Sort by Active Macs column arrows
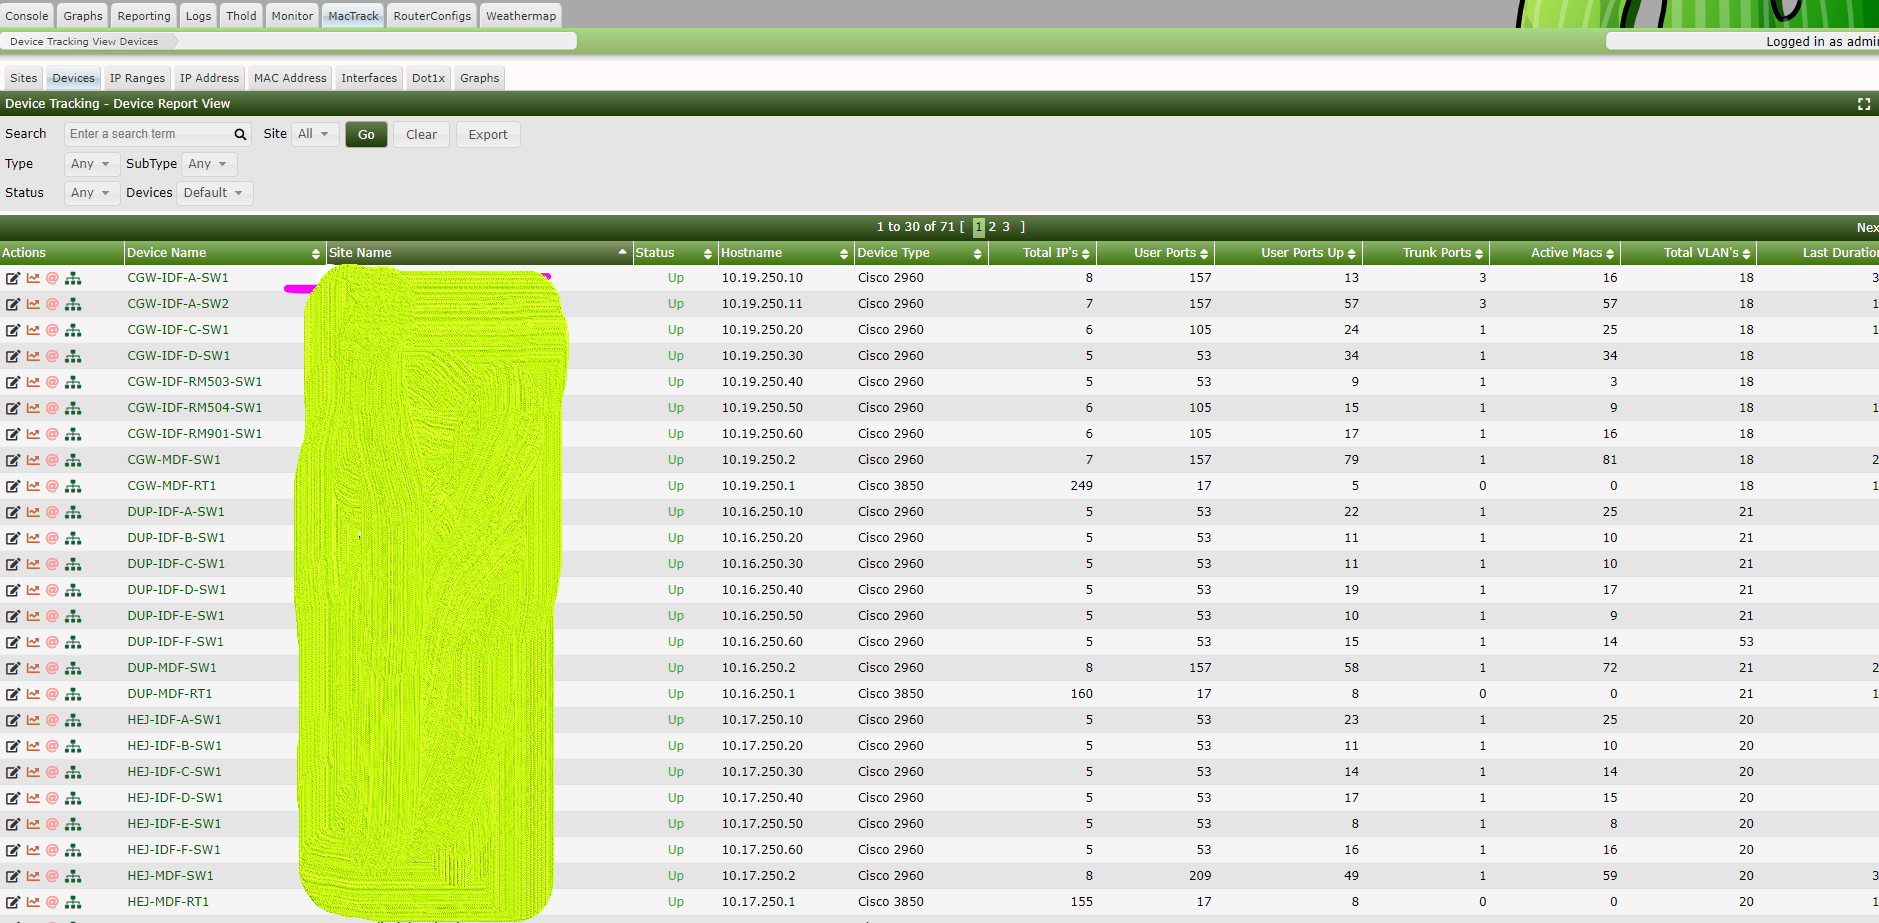This screenshot has width=1879, height=923. tap(1610, 254)
